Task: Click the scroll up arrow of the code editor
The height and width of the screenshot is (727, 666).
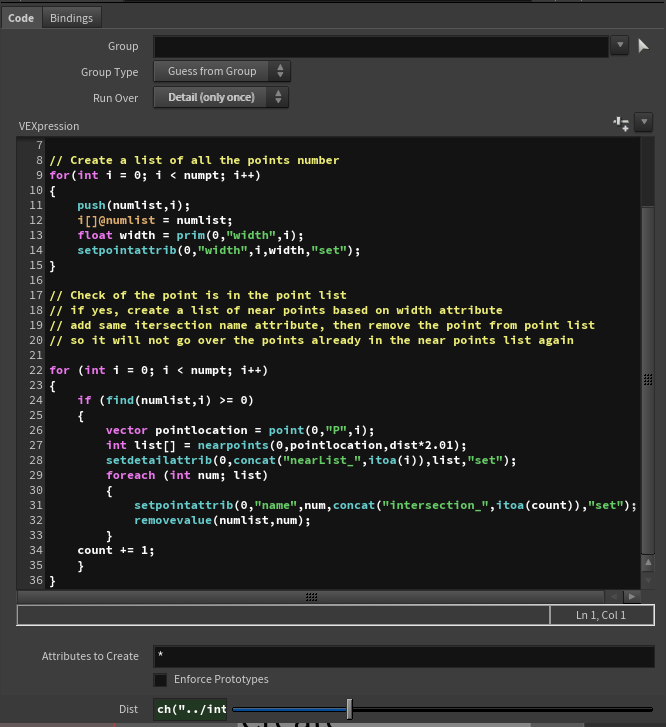Action: pos(648,562)
